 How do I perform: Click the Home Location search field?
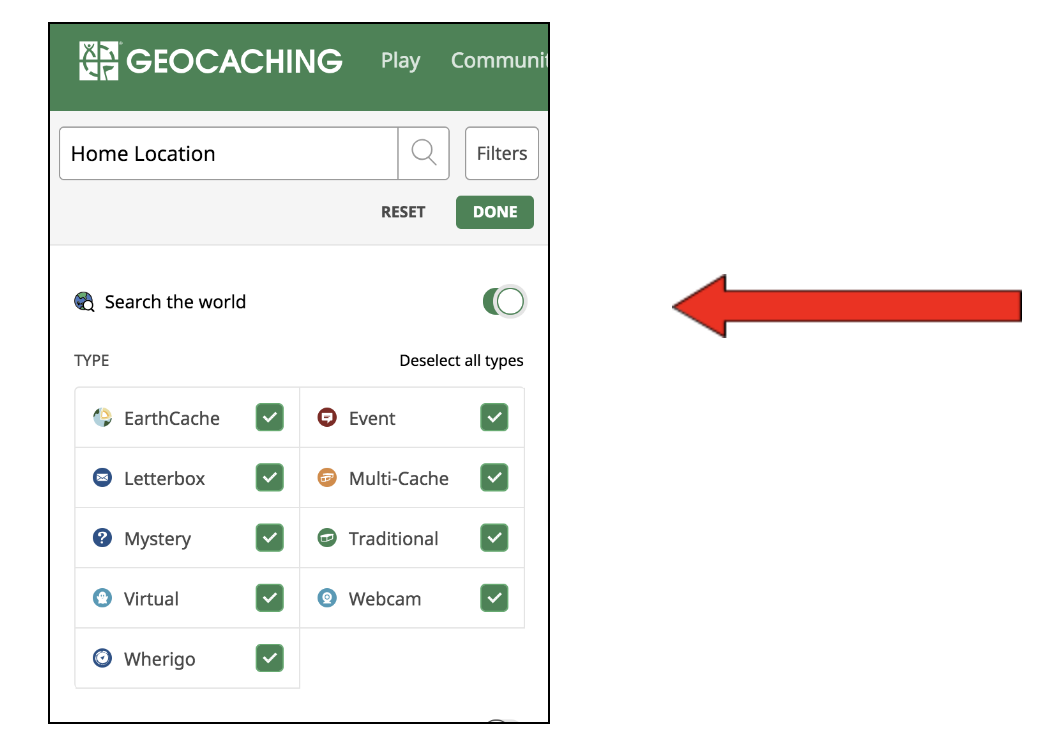pos(229,153)
